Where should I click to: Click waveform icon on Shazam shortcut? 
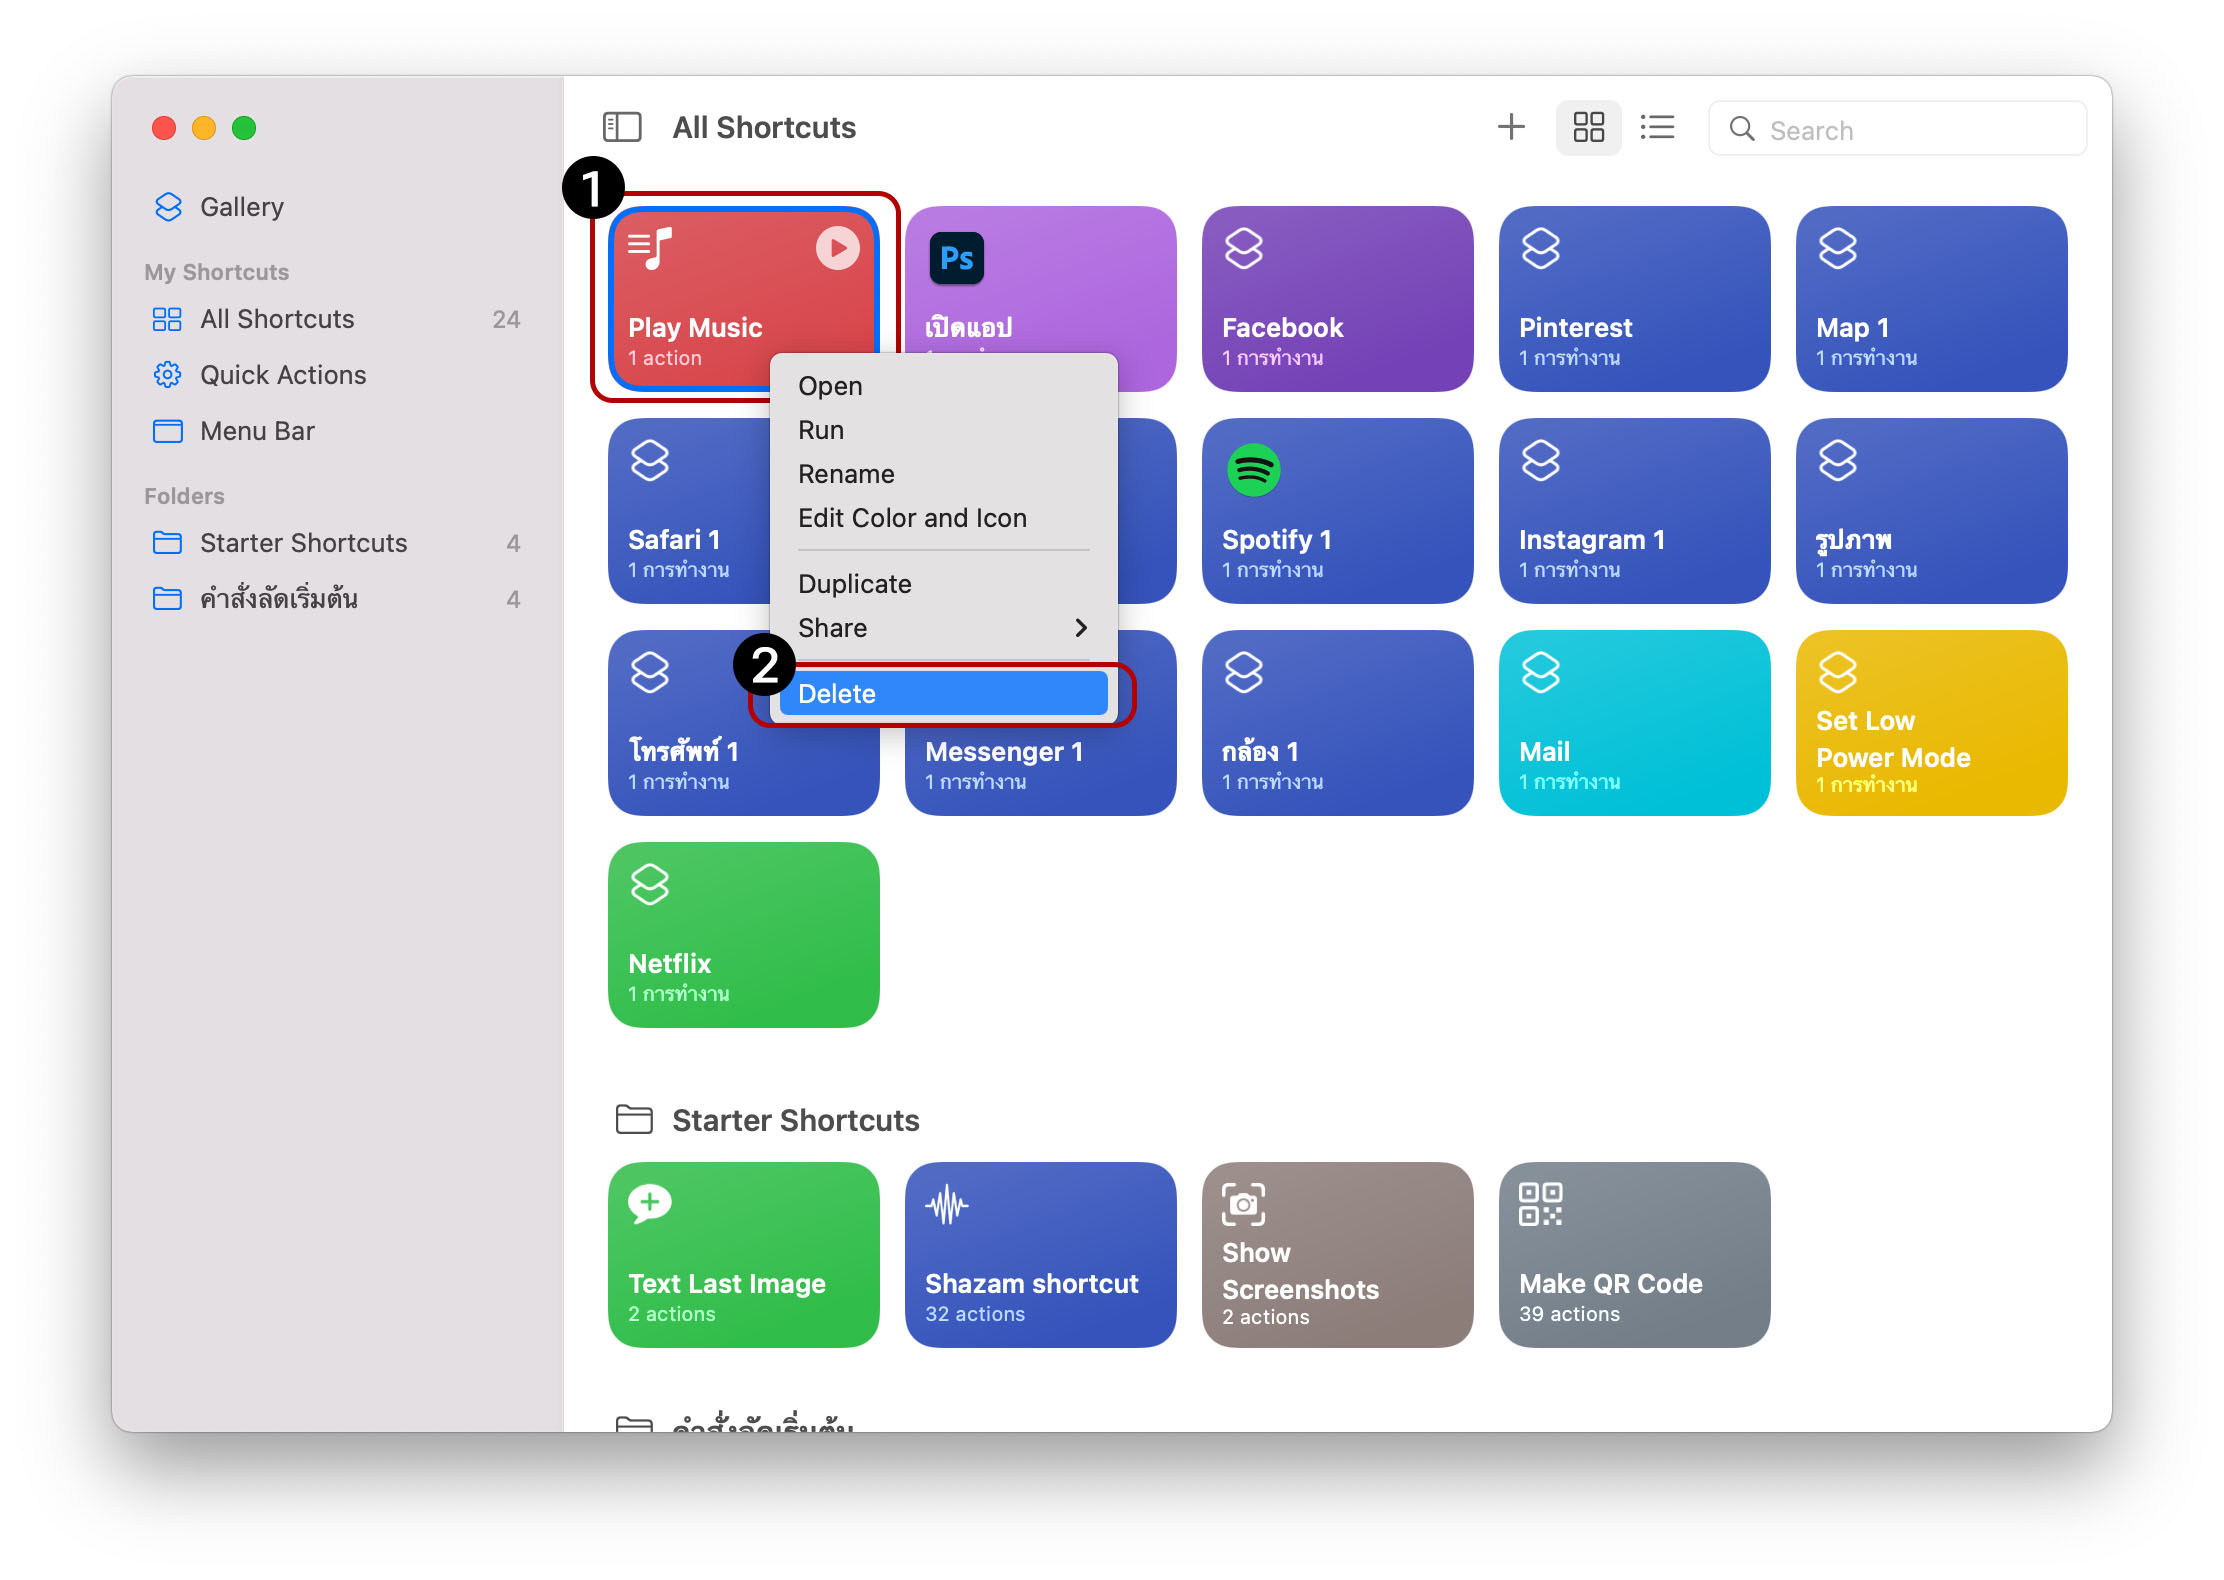point(946,1206)
